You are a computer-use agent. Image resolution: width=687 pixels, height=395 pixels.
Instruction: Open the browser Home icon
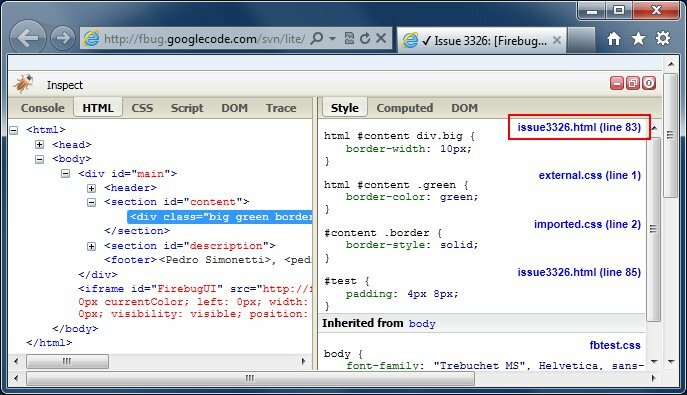click(x=614, y=39)
